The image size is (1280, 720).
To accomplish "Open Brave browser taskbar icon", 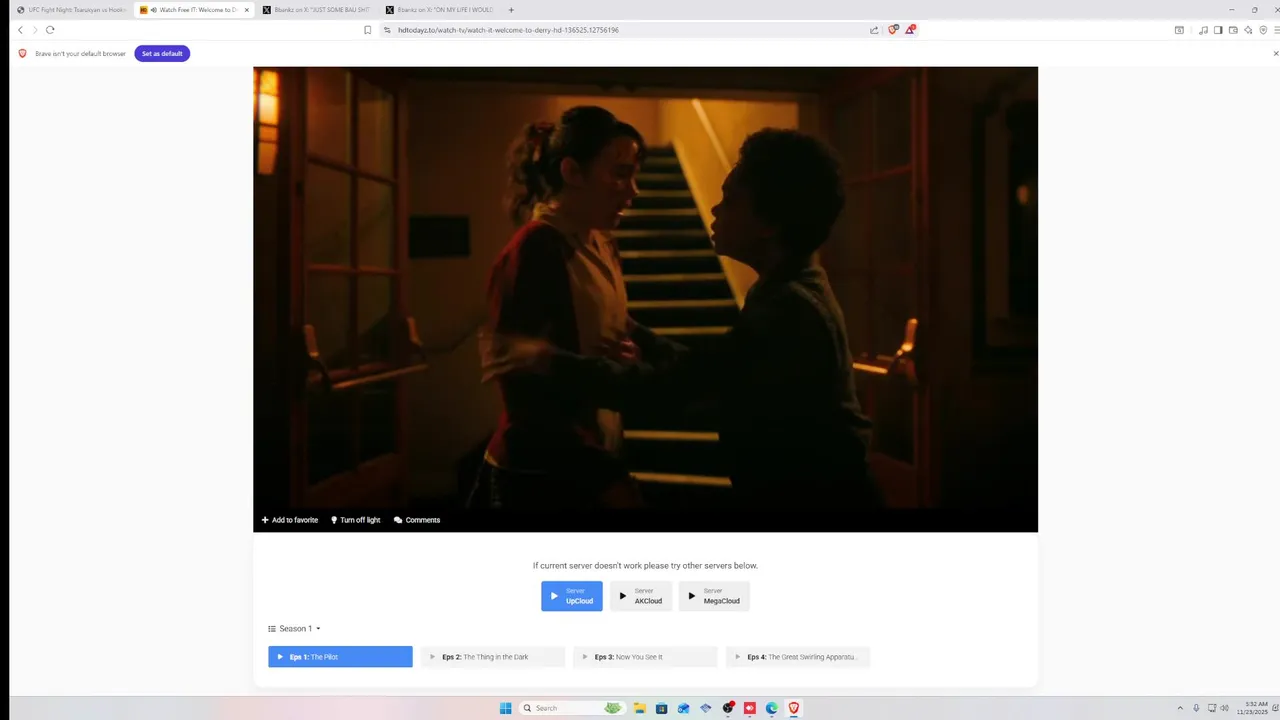I will [794, 708].
